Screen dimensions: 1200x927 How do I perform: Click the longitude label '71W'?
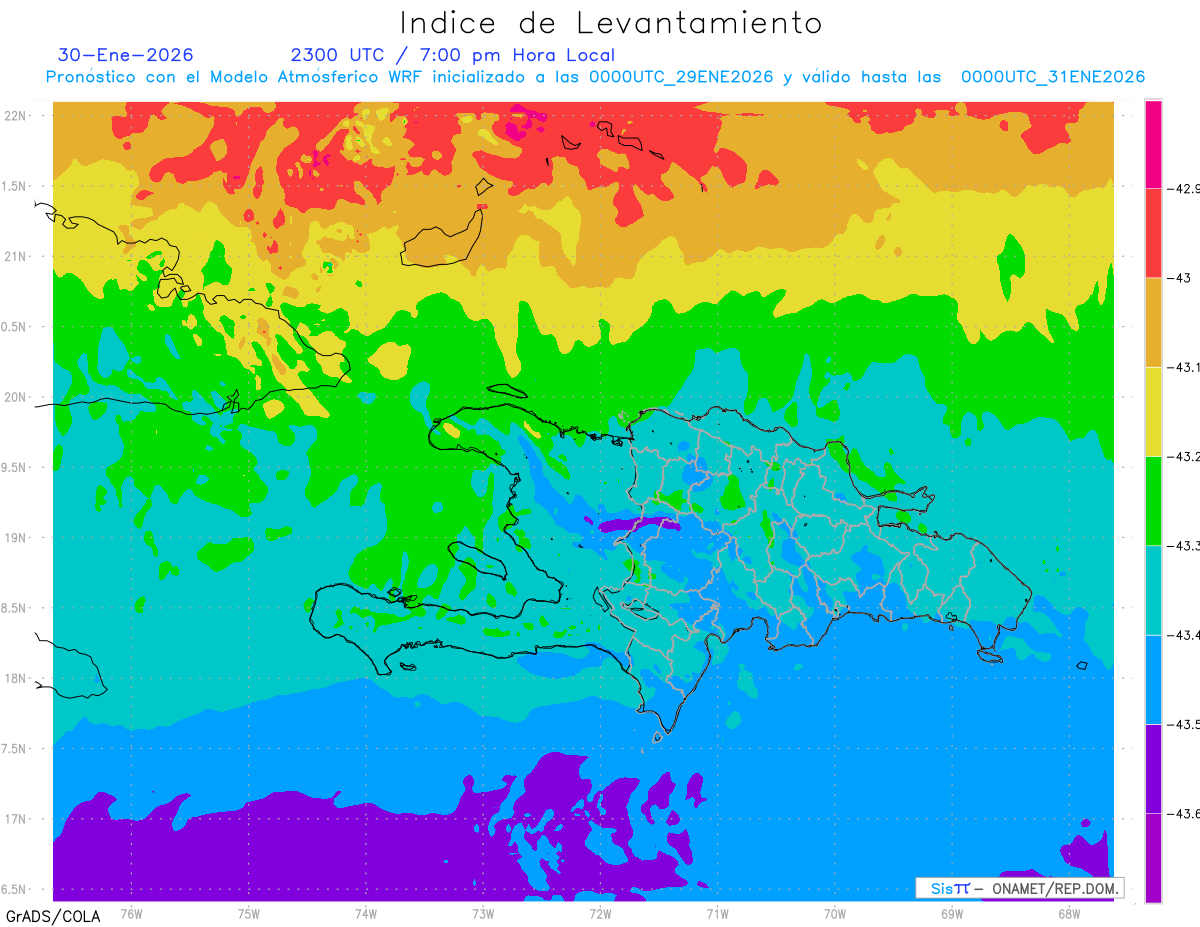[x=718, y=913]
